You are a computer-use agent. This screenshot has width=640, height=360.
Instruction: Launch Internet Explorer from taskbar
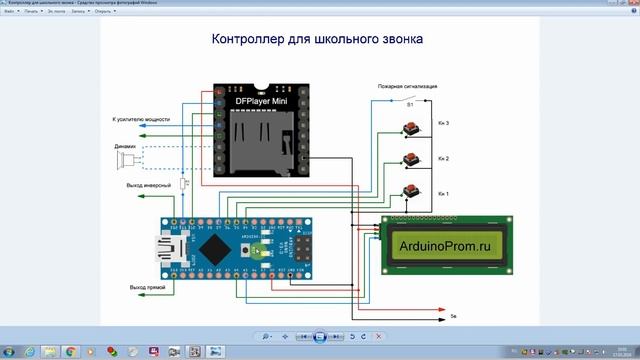coord(29,351)
